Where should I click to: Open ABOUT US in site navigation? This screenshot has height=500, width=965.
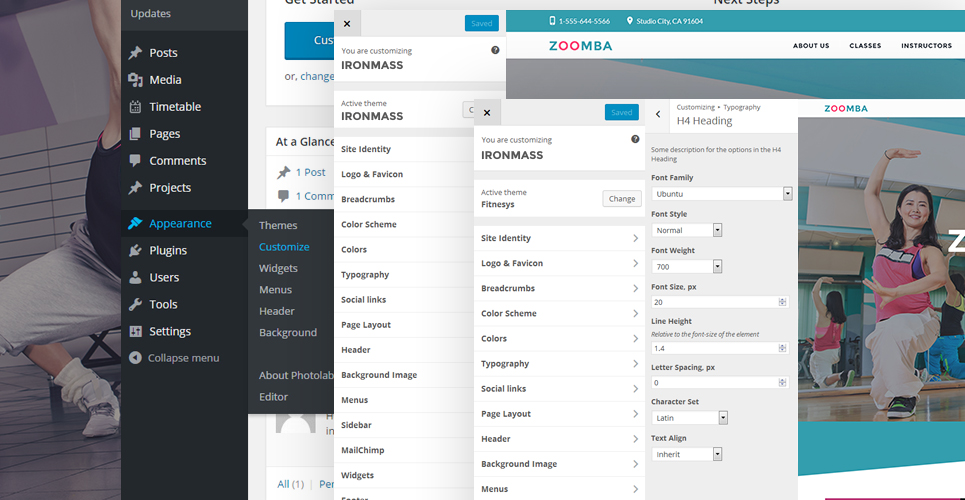[x=811, y=46]
